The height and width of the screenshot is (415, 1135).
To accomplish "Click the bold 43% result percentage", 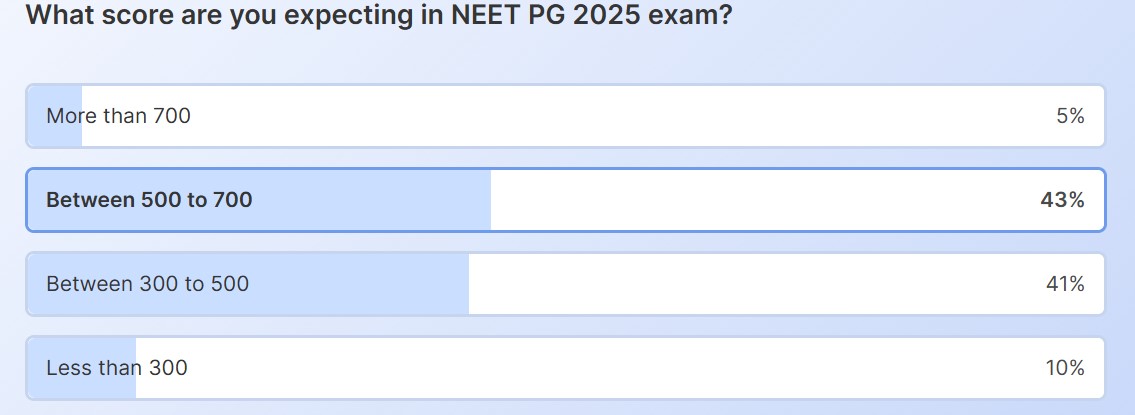I will pos(1062,200).
